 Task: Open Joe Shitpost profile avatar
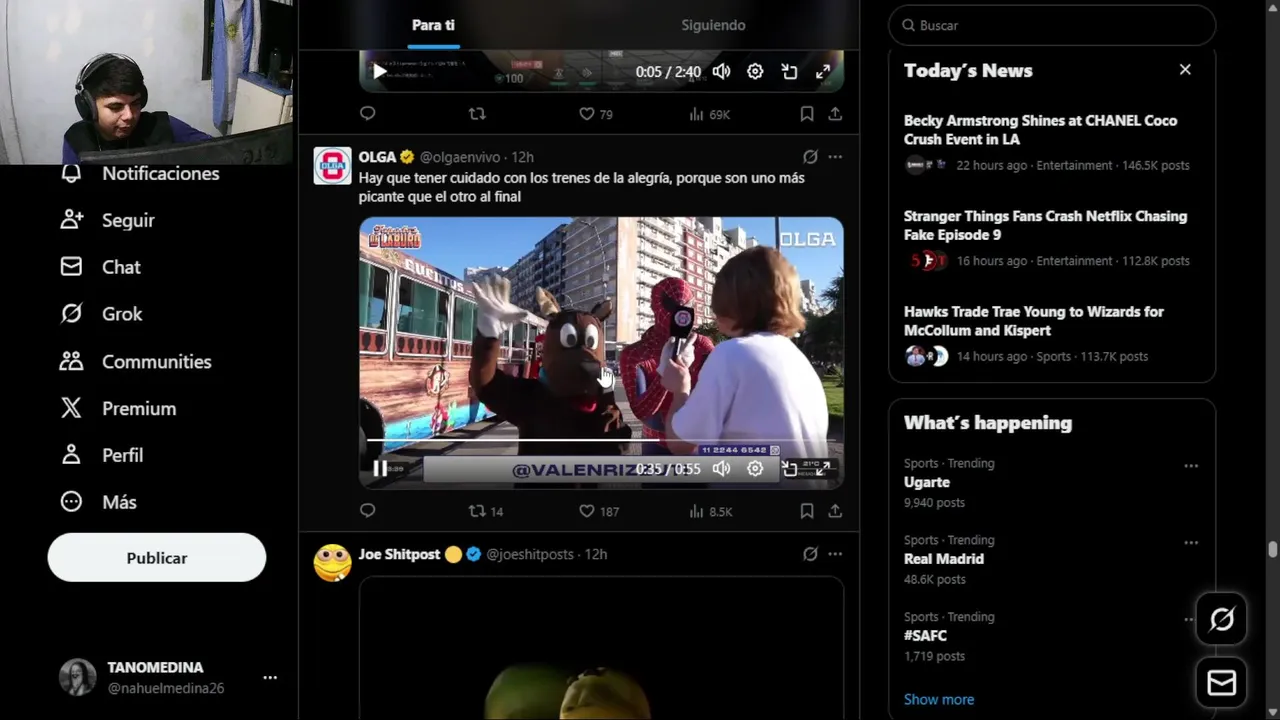click(x=332, y=563)
